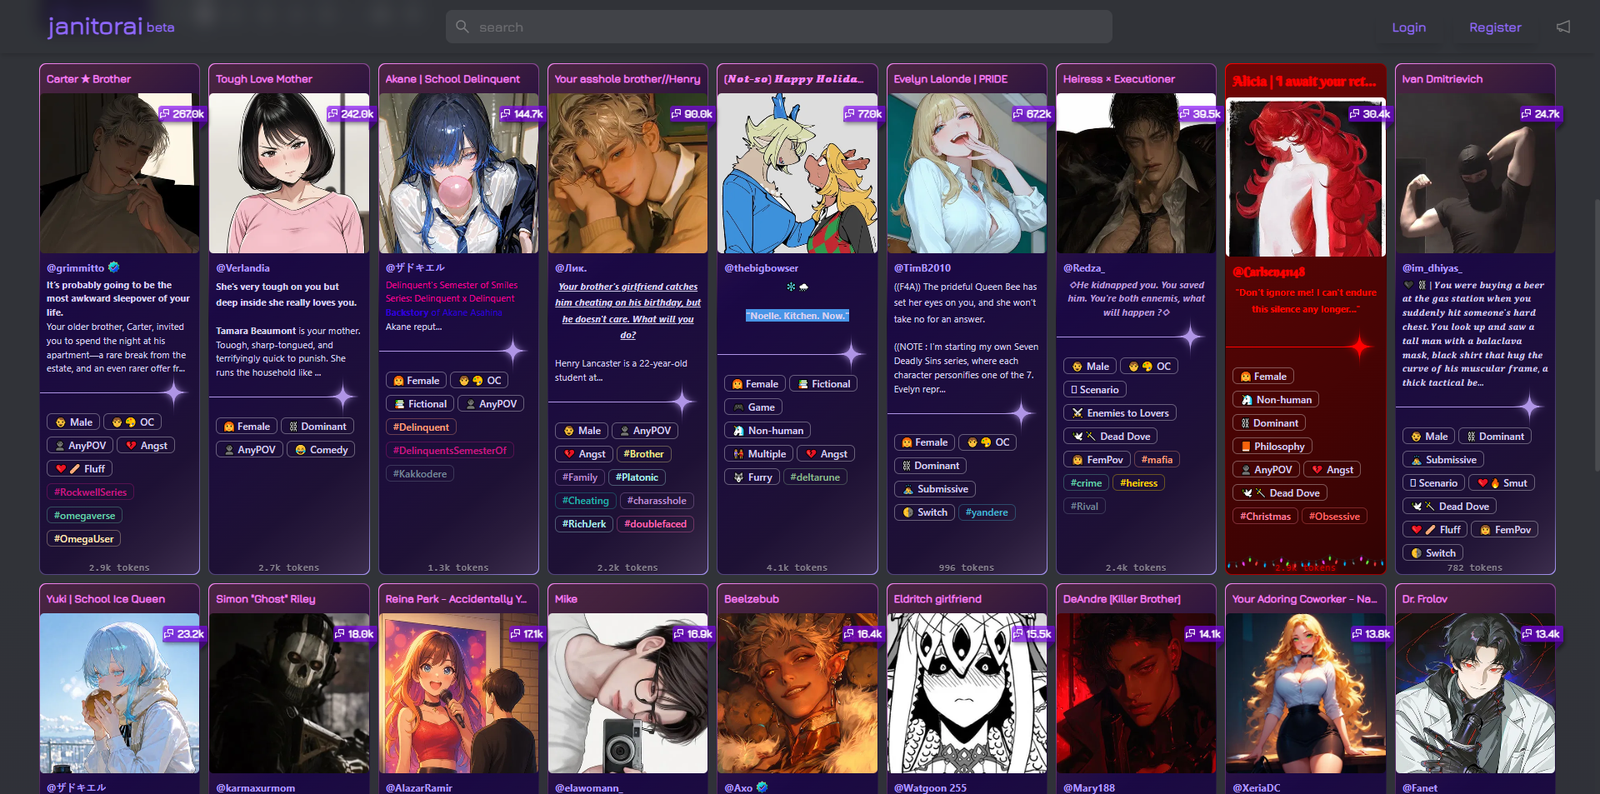Open creator profile @Redza_

[x=1084, y=268]
